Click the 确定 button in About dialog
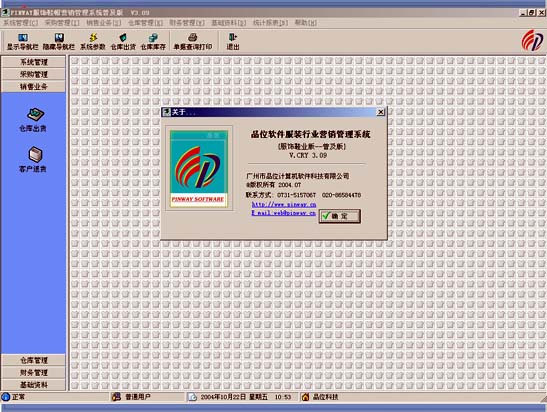 pyautogui.click(x=339, y=216)
